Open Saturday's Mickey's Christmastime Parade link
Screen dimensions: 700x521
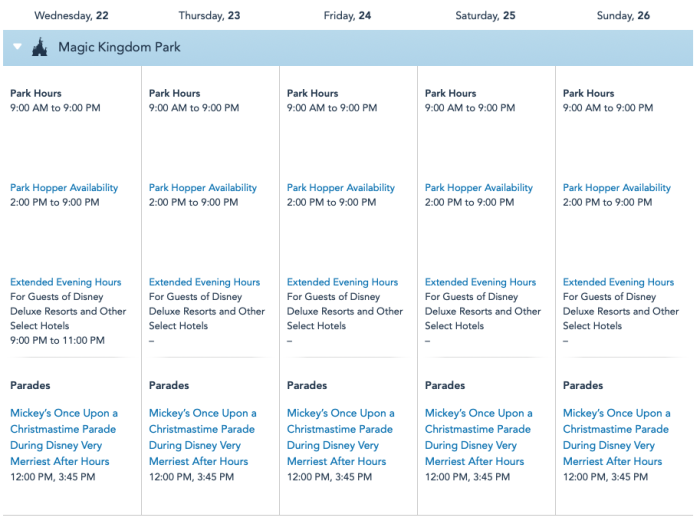pos(479,437)
